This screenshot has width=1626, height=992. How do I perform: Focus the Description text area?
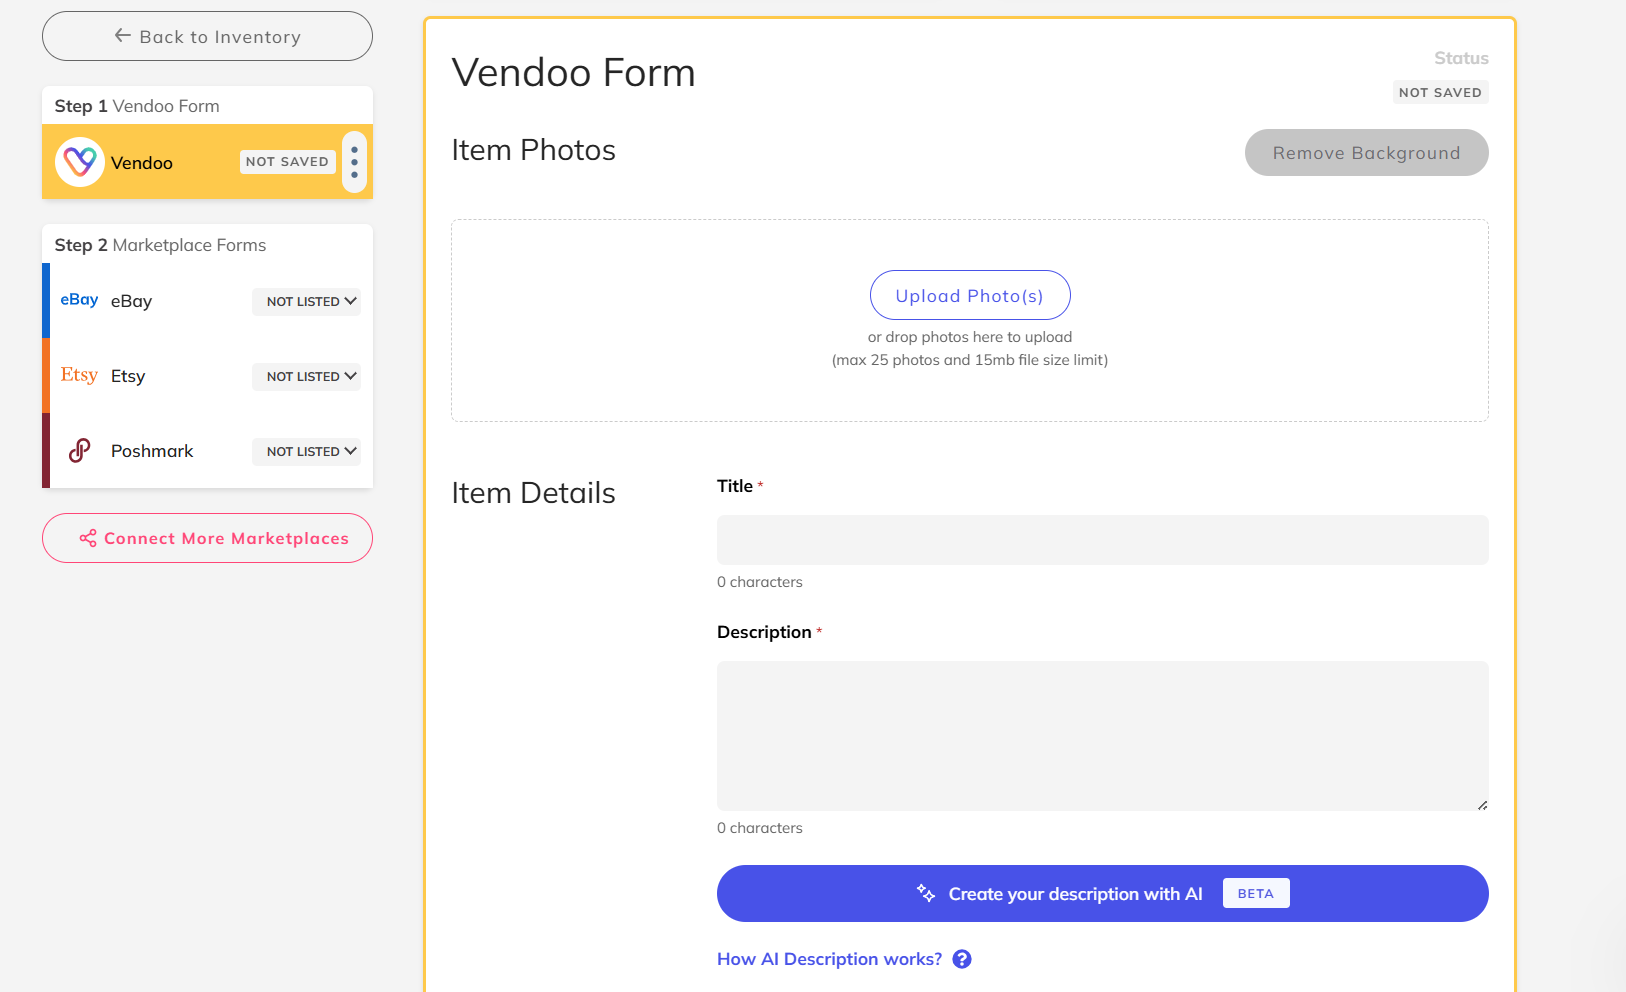[1102, 736]
